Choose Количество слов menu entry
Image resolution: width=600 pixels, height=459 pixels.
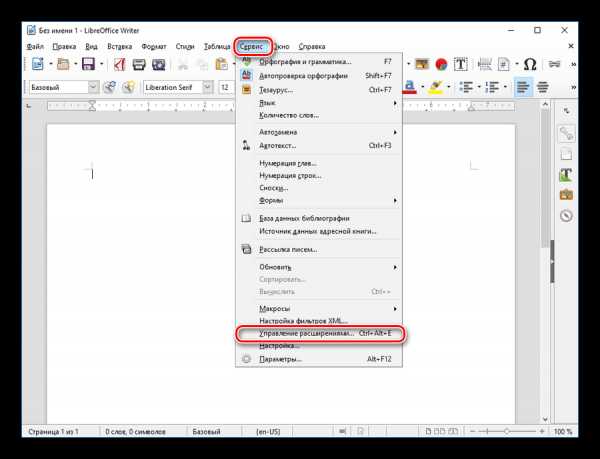click(x=319, y=115)
